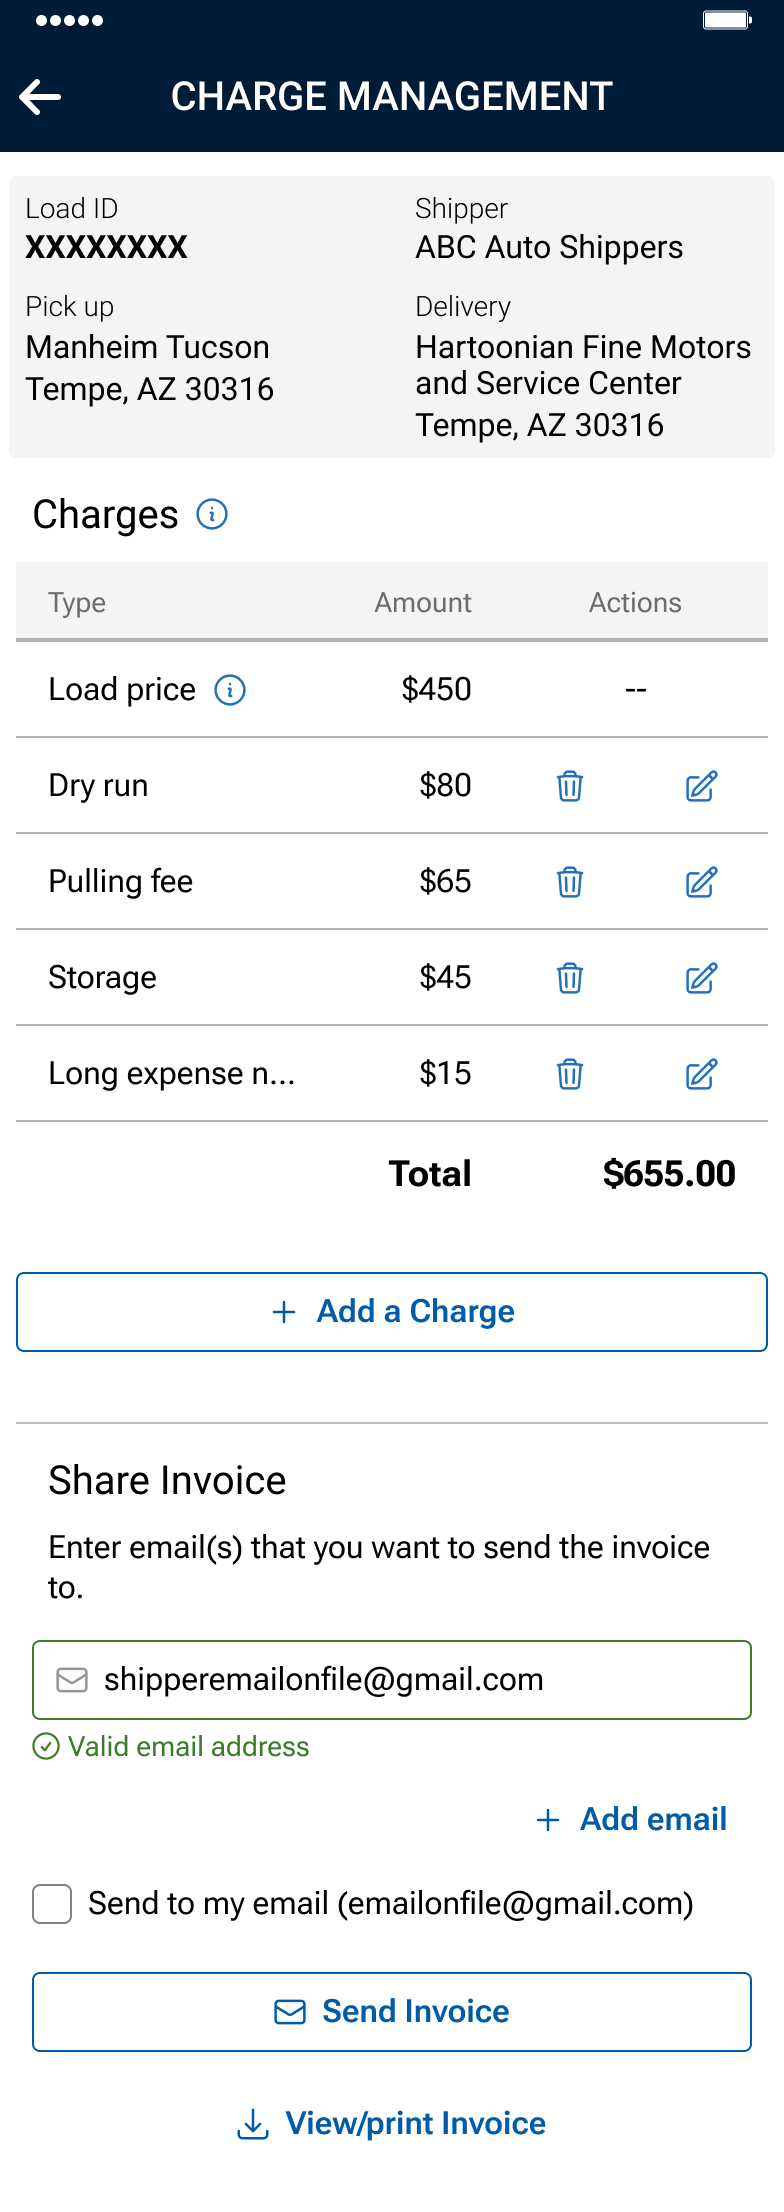The width and height of the screenshot is (784, 2212).
Task: Delete the Pulling fee charge
Action: click(570, 882)
